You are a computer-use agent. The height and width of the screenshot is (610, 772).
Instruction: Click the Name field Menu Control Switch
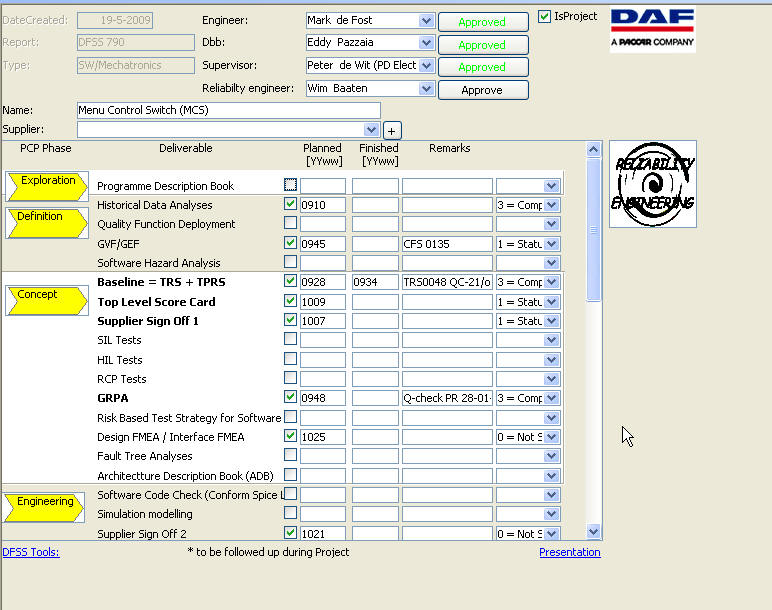coord(229,110)
